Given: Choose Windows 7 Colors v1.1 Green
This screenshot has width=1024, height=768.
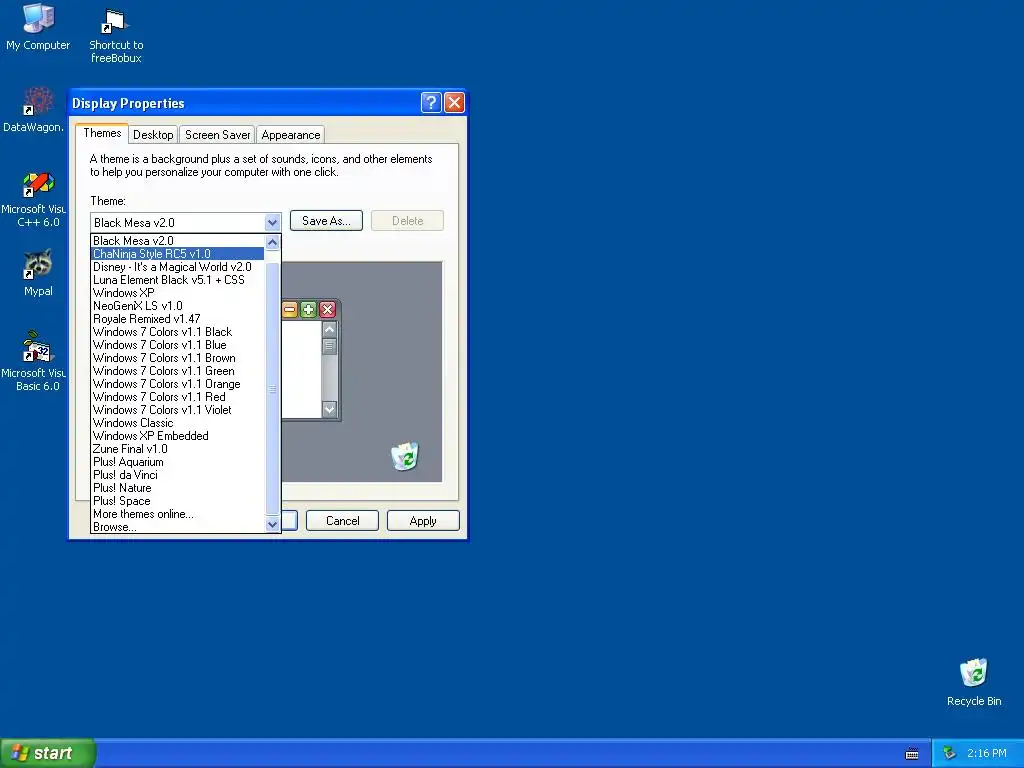Looking at the screenshot, I should [178, 371].
